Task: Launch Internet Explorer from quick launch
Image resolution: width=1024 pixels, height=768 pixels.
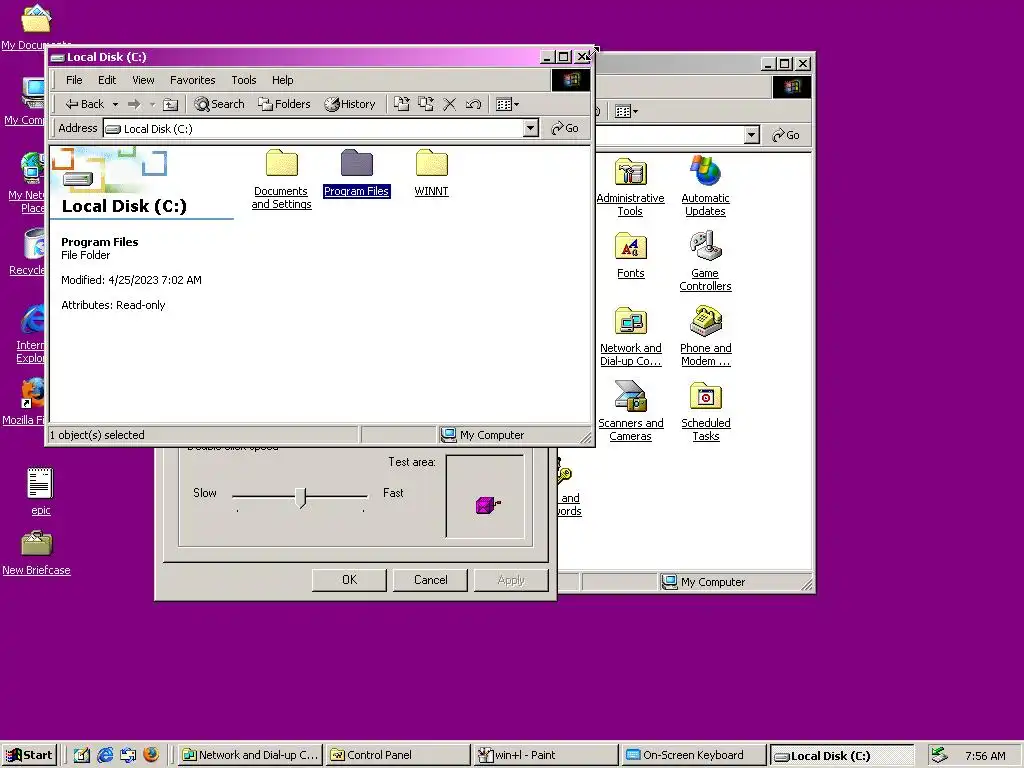Action: (104, 755)
